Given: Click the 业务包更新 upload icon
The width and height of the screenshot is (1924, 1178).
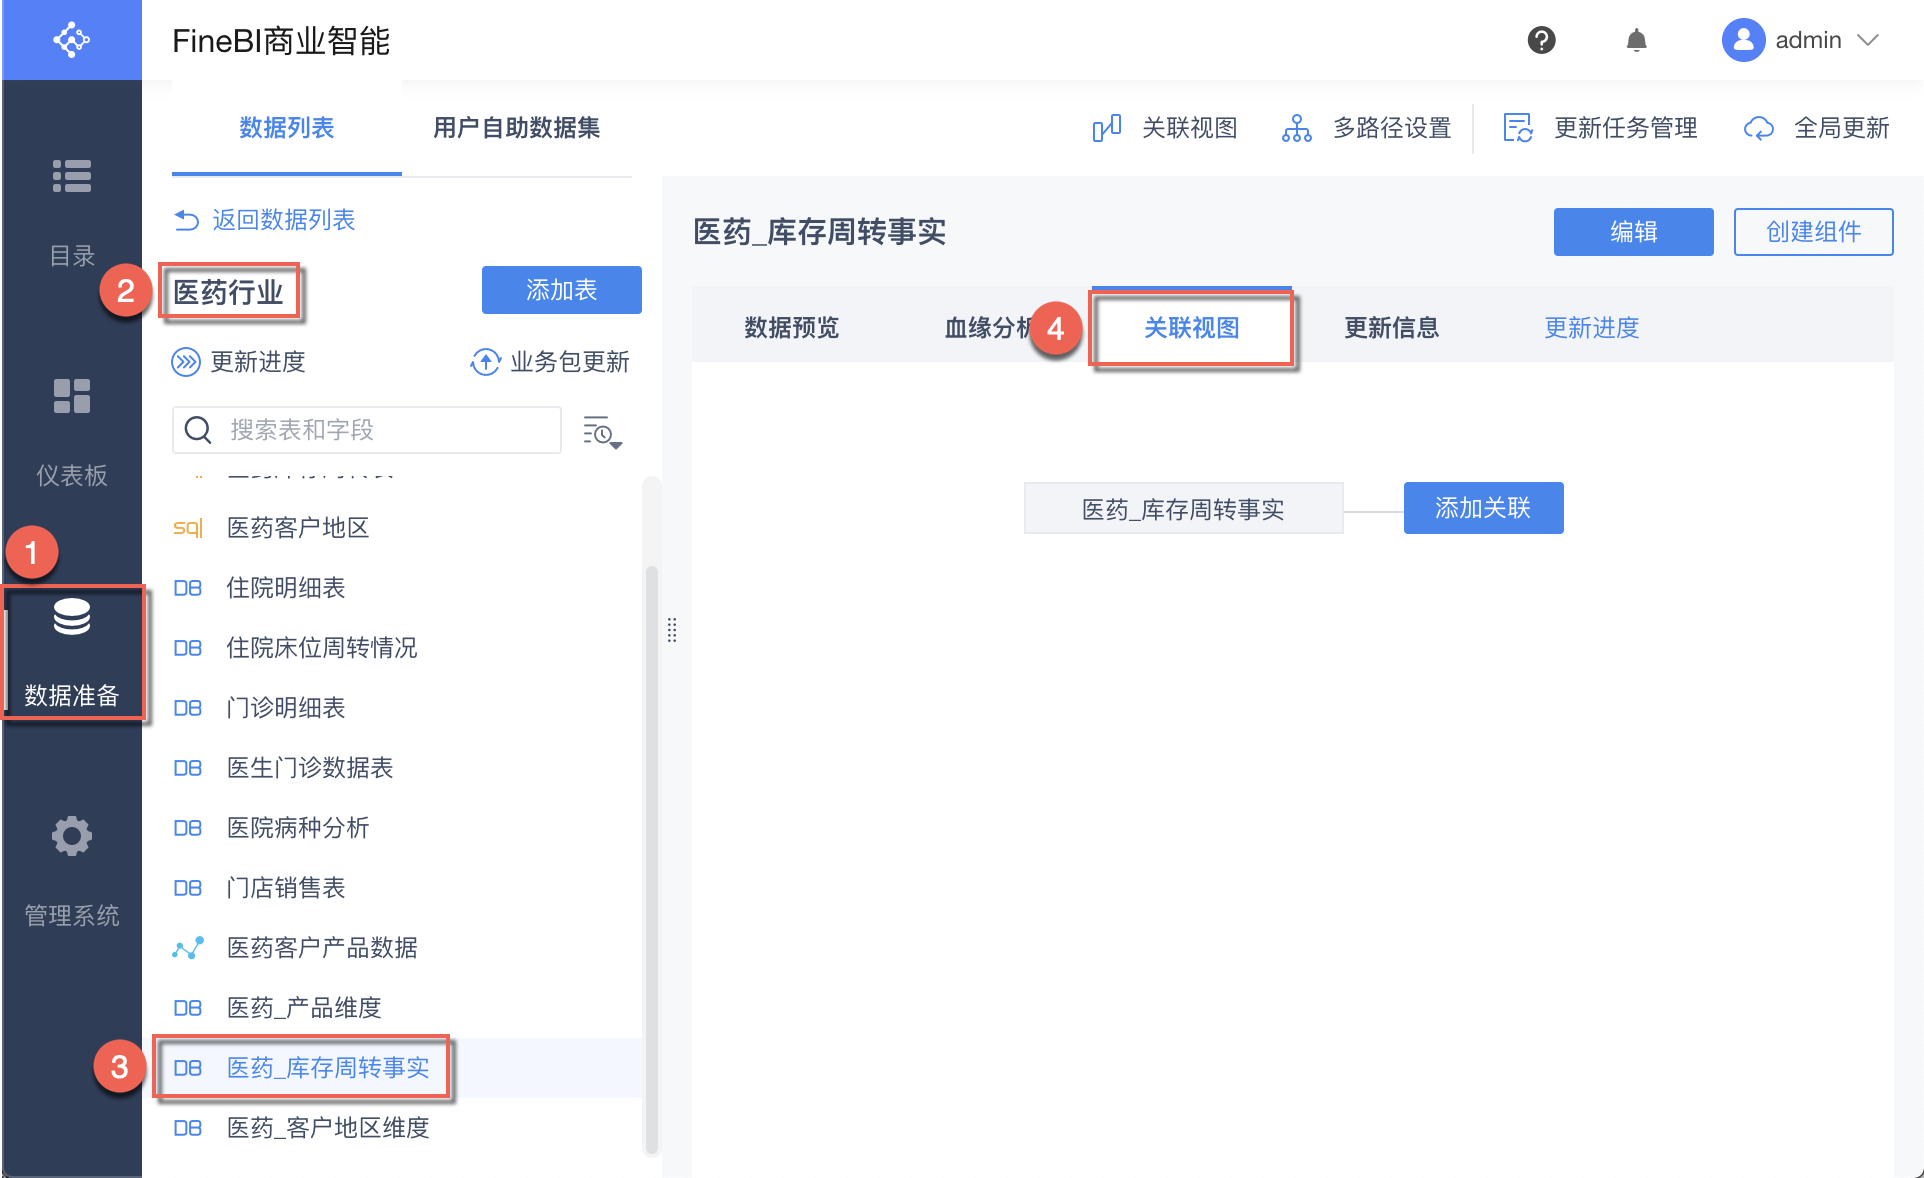Looking at the screenshot, I should [485, 362].
